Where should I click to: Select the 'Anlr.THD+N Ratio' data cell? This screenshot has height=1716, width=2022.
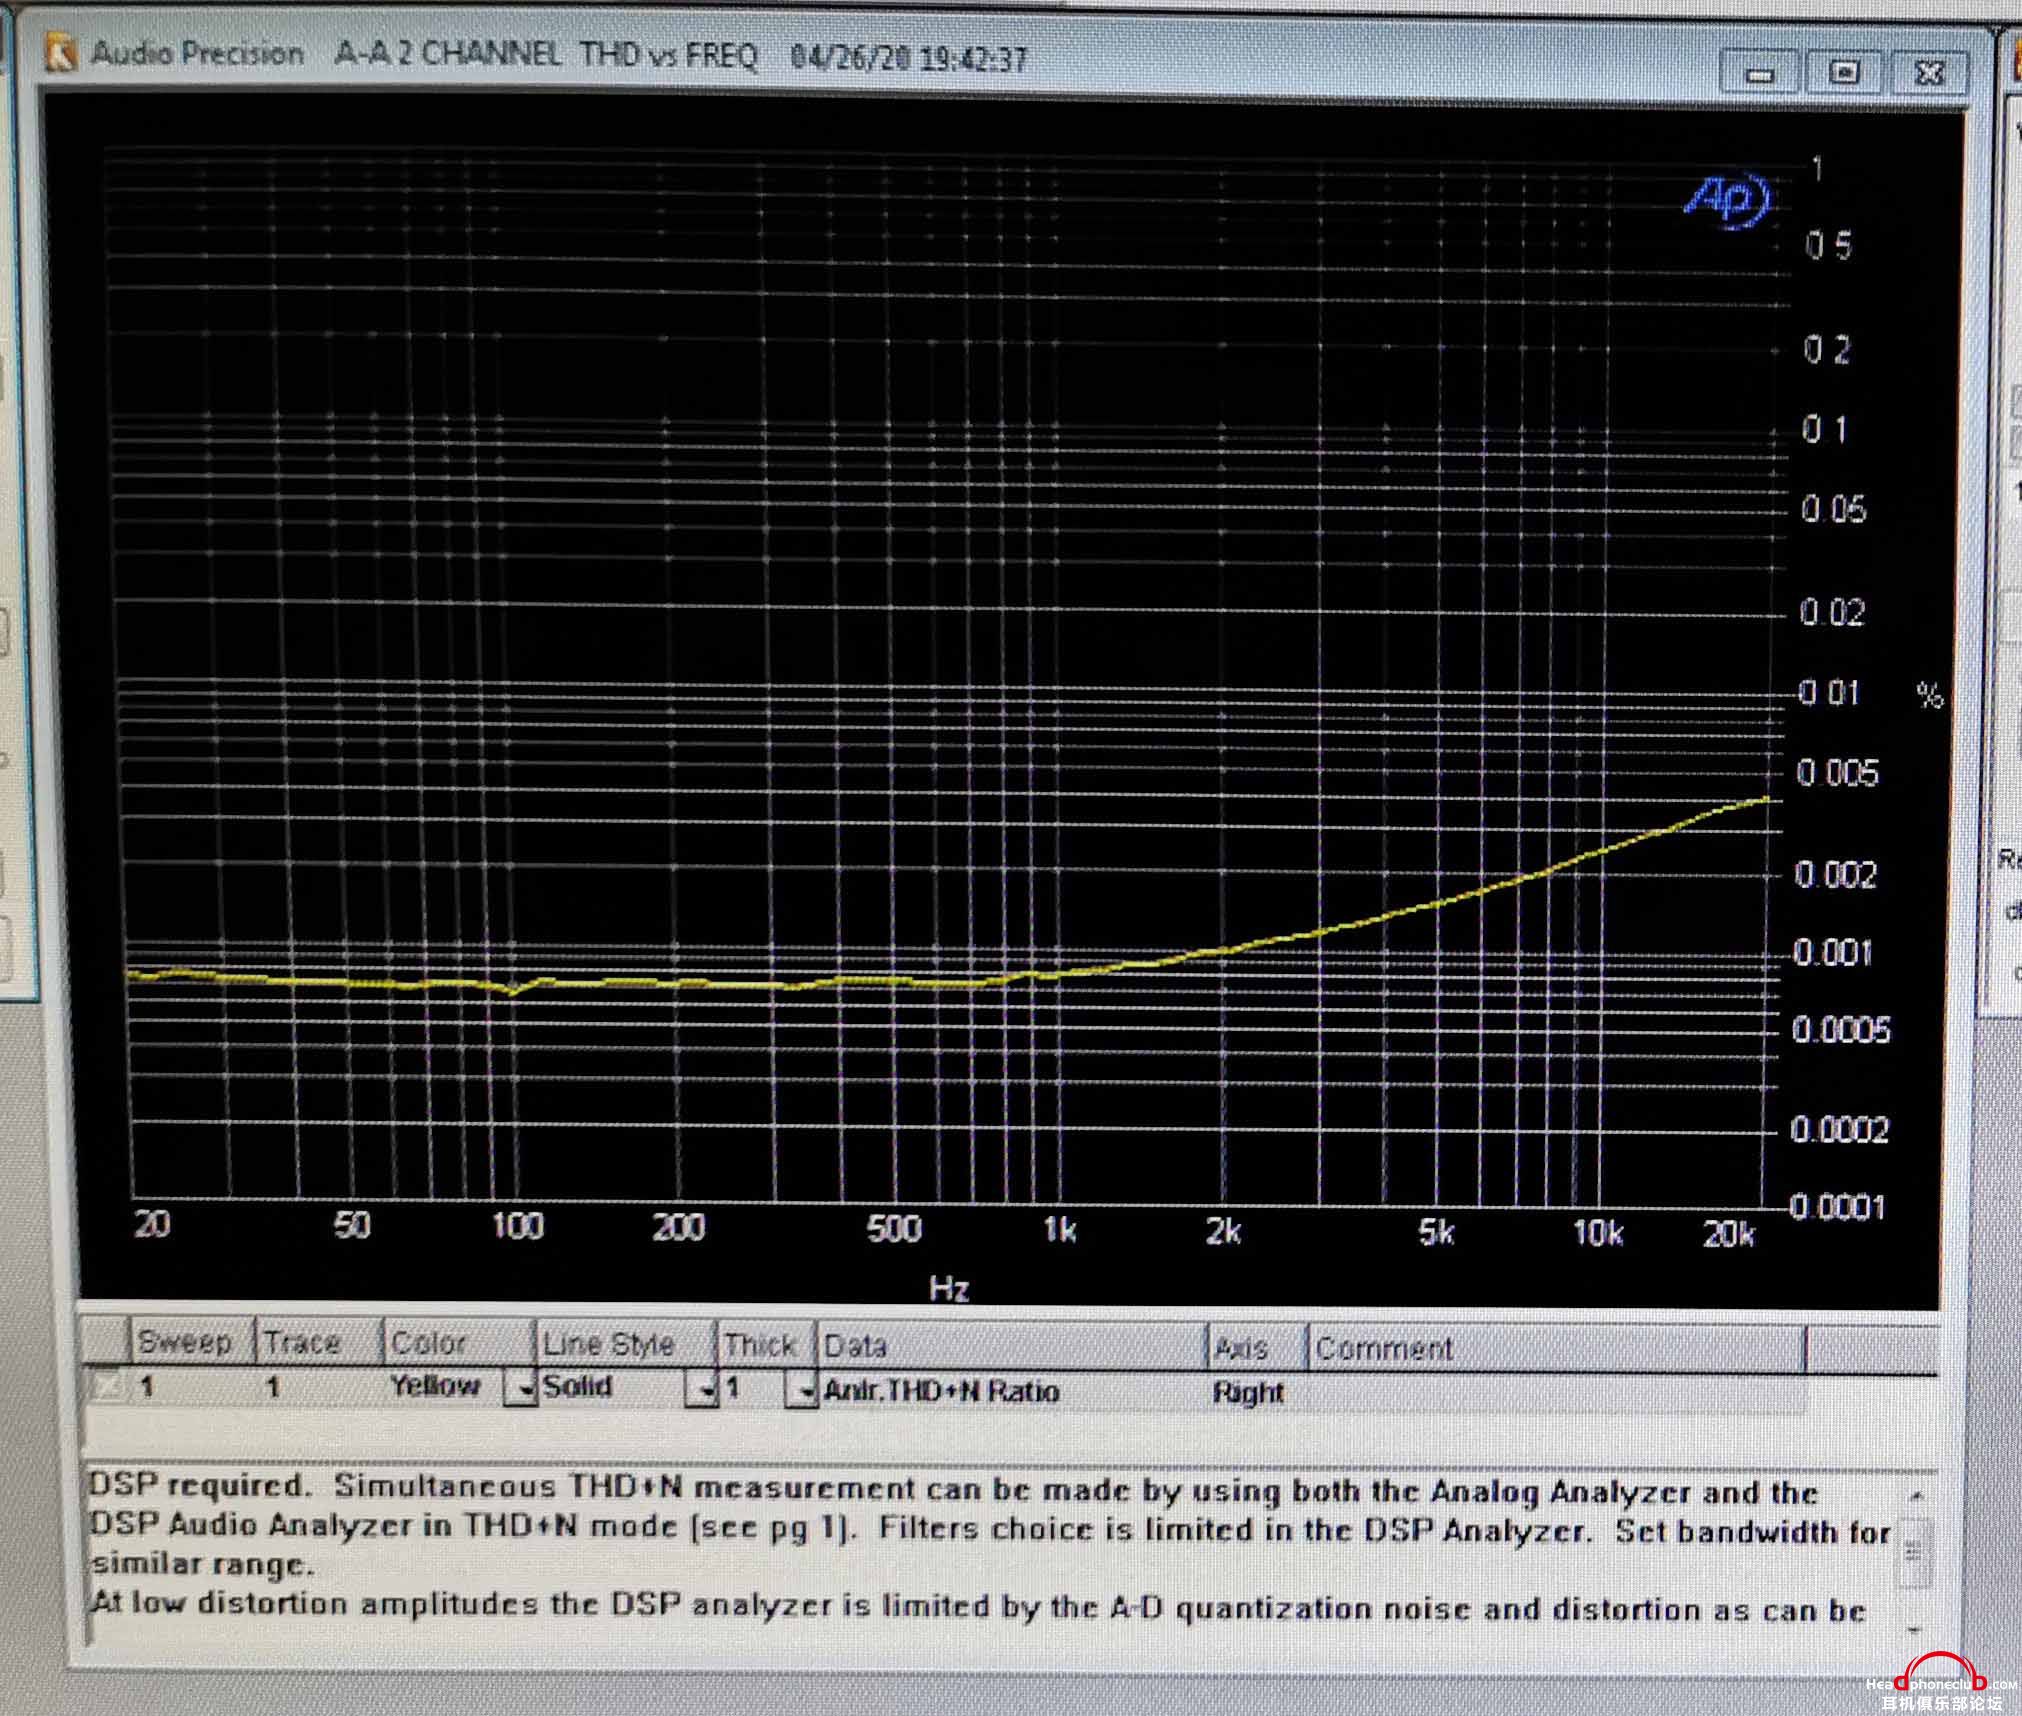point(941,1391)
